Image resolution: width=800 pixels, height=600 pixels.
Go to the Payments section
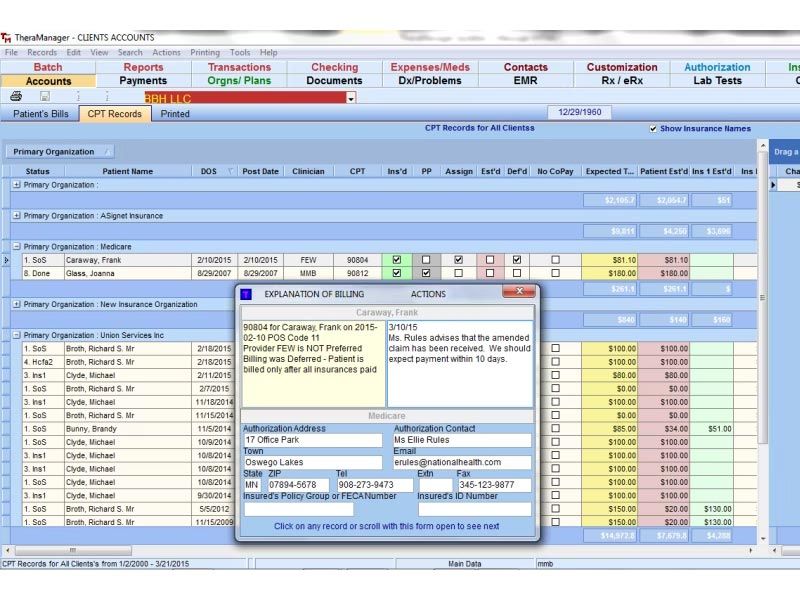coord(143,81)
